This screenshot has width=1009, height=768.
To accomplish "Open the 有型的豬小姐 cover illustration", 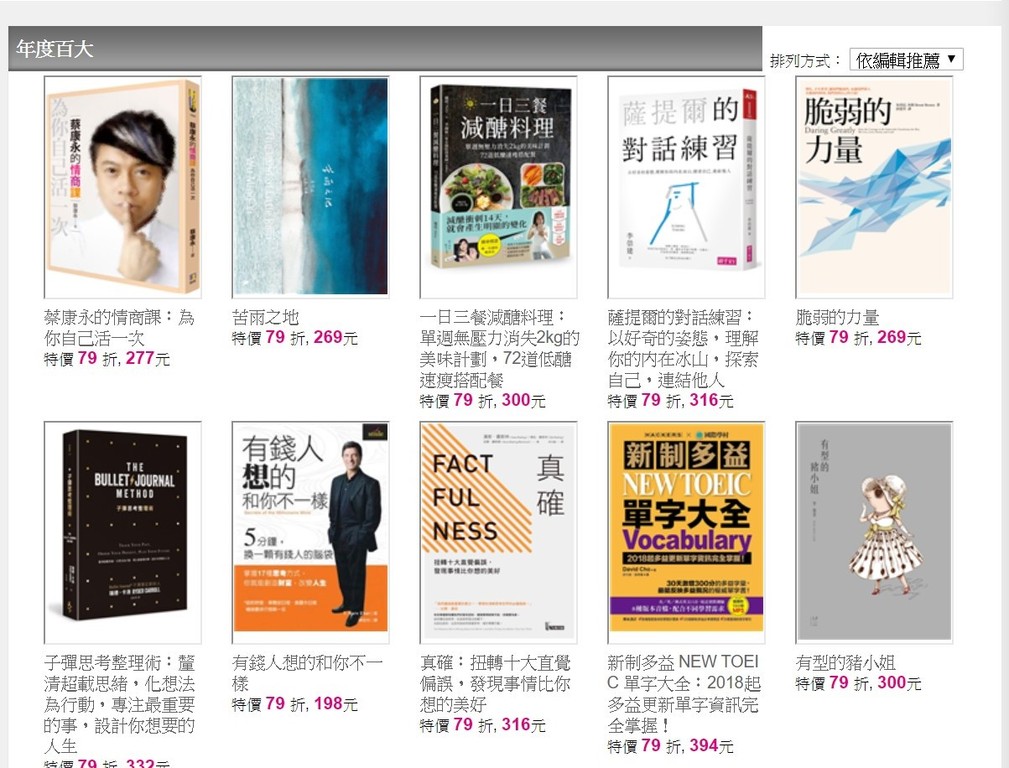I will pyautogui.click(x=874, y=532).
